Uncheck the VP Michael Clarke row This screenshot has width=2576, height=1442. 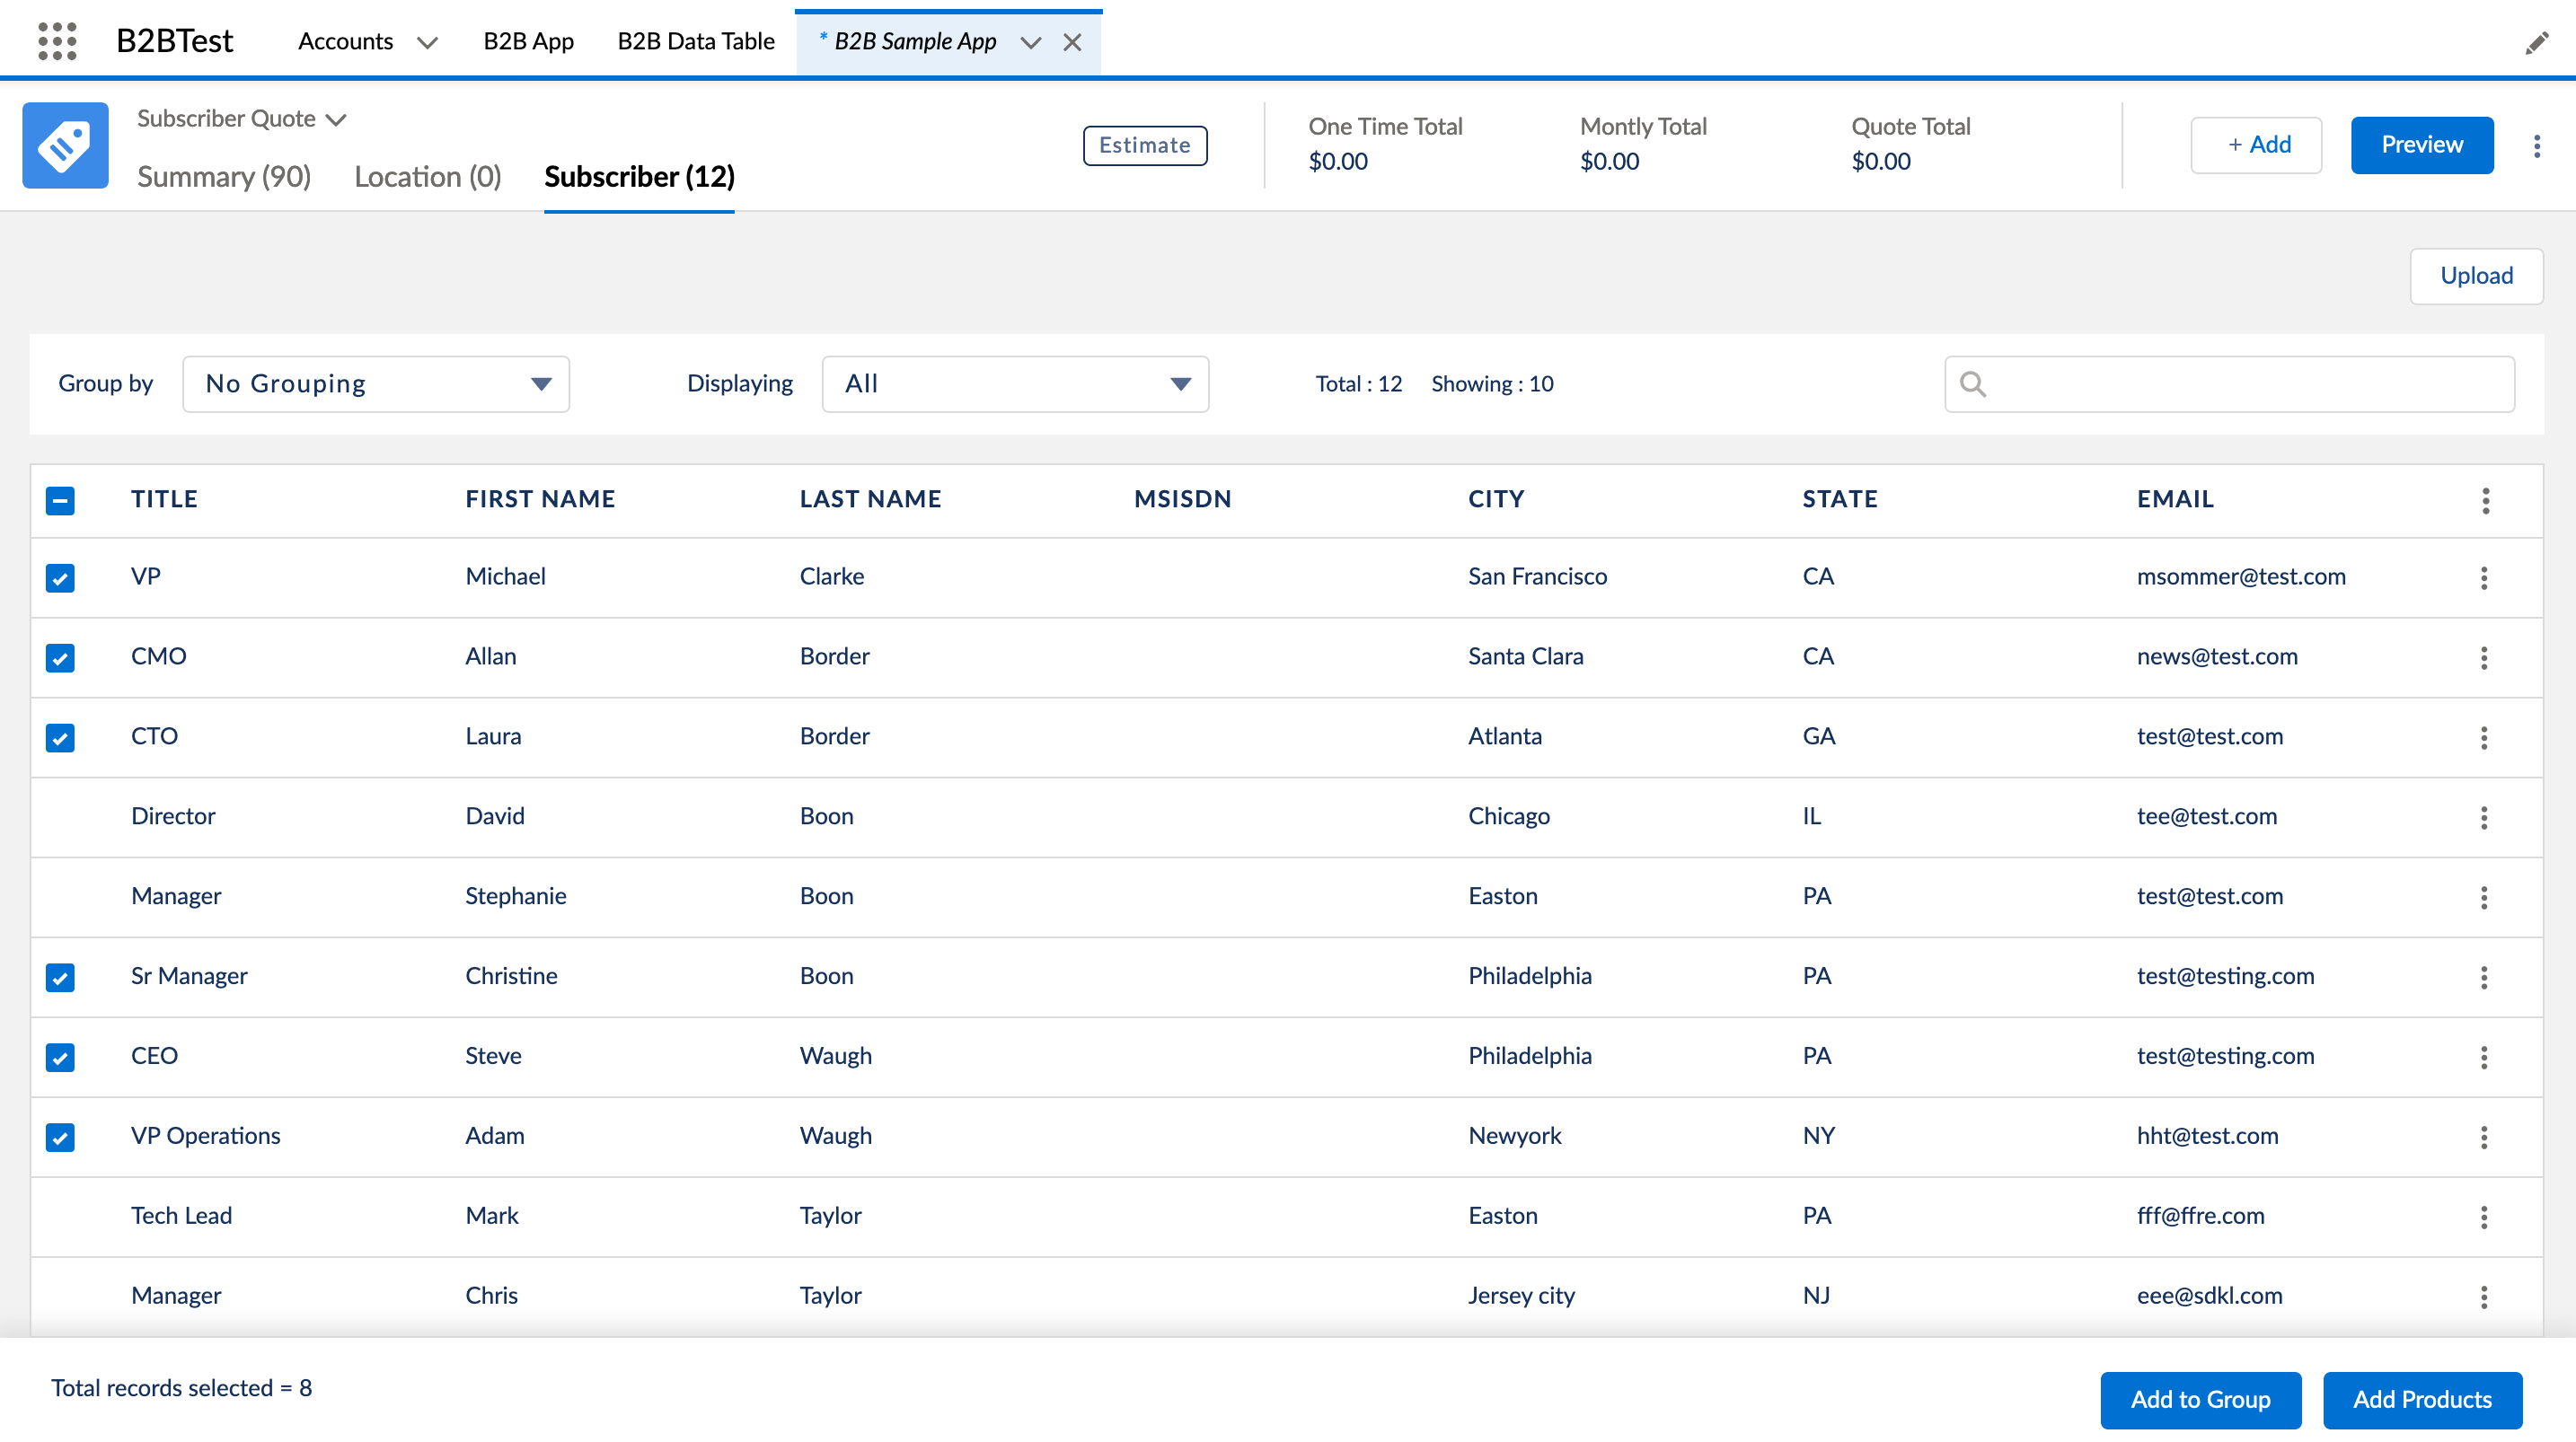pos(60,578)
